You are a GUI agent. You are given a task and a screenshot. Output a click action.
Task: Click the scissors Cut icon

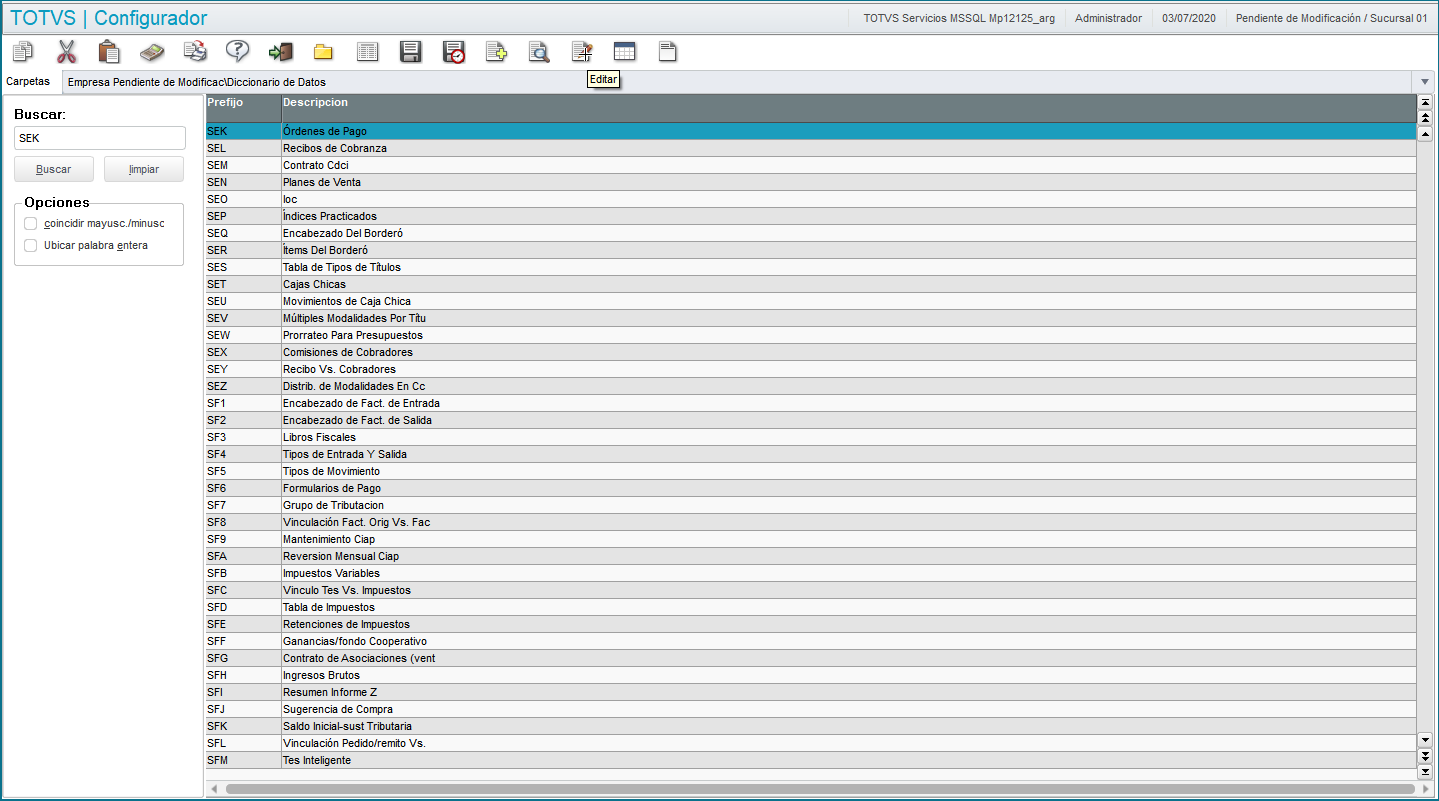point(67,52)
